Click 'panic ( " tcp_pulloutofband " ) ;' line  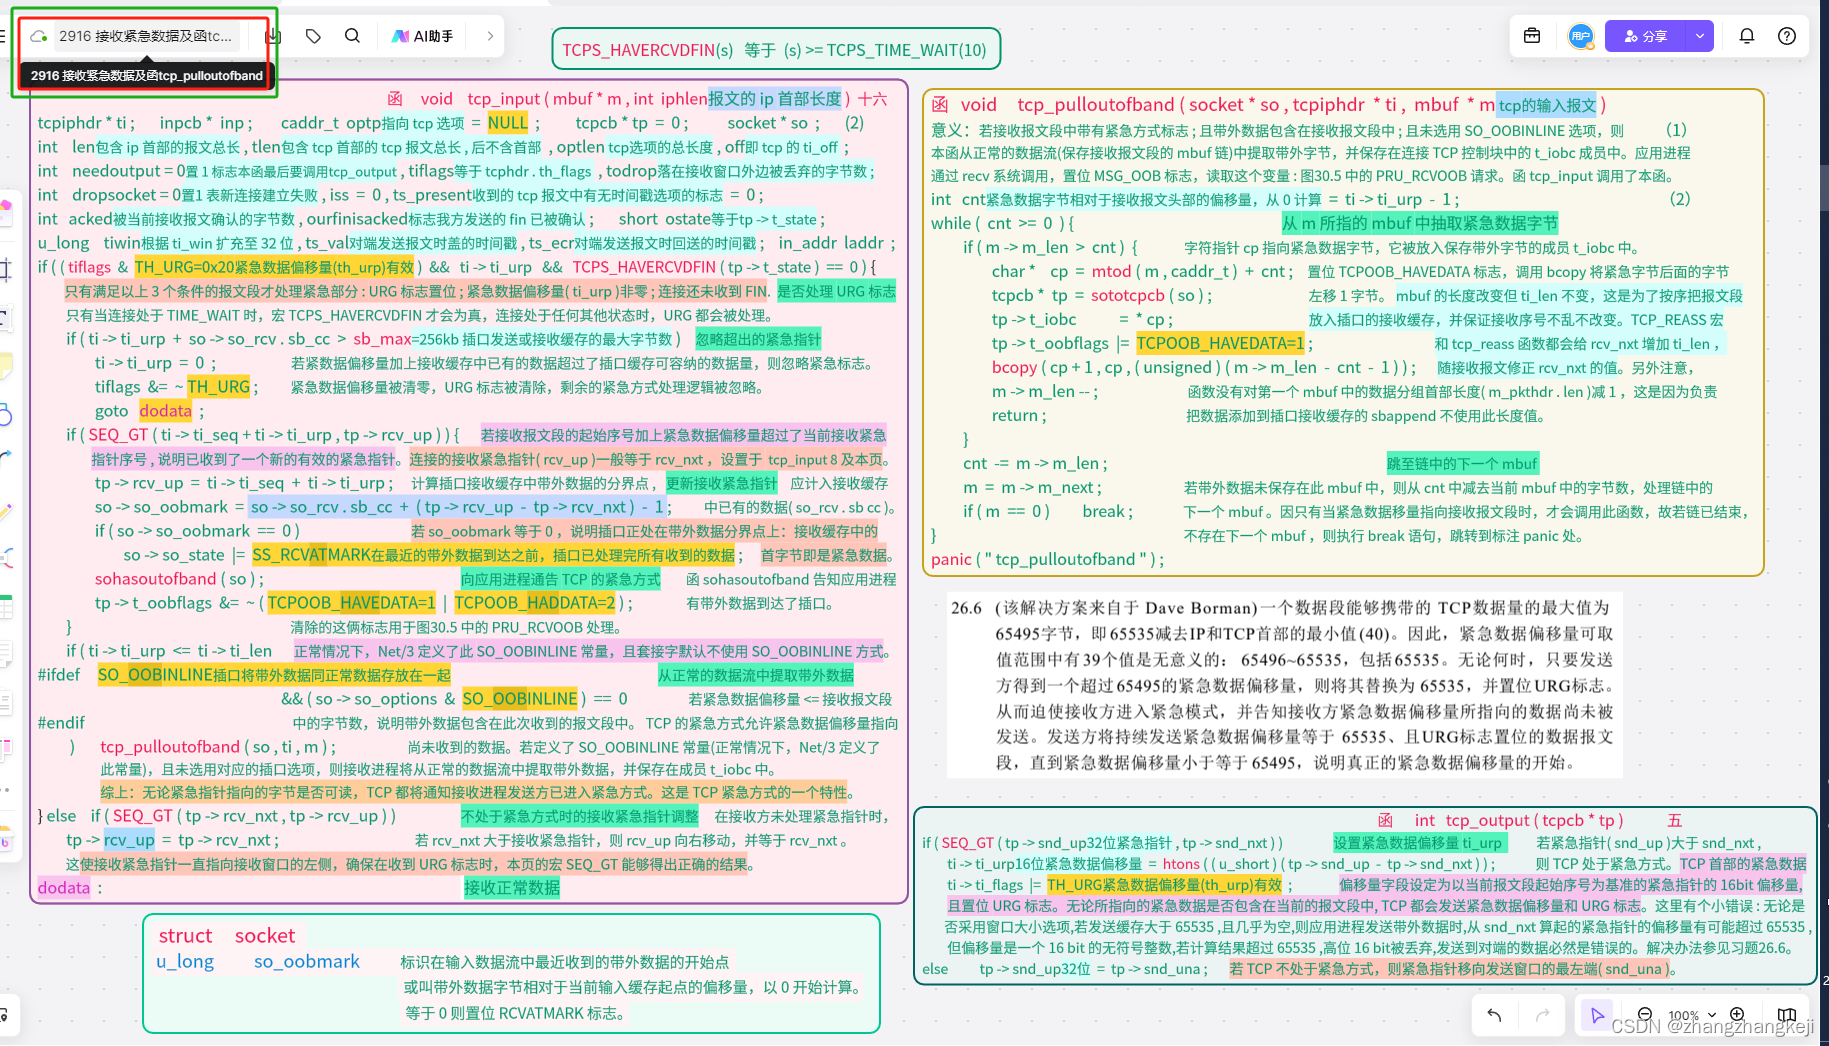(1047, 559)
